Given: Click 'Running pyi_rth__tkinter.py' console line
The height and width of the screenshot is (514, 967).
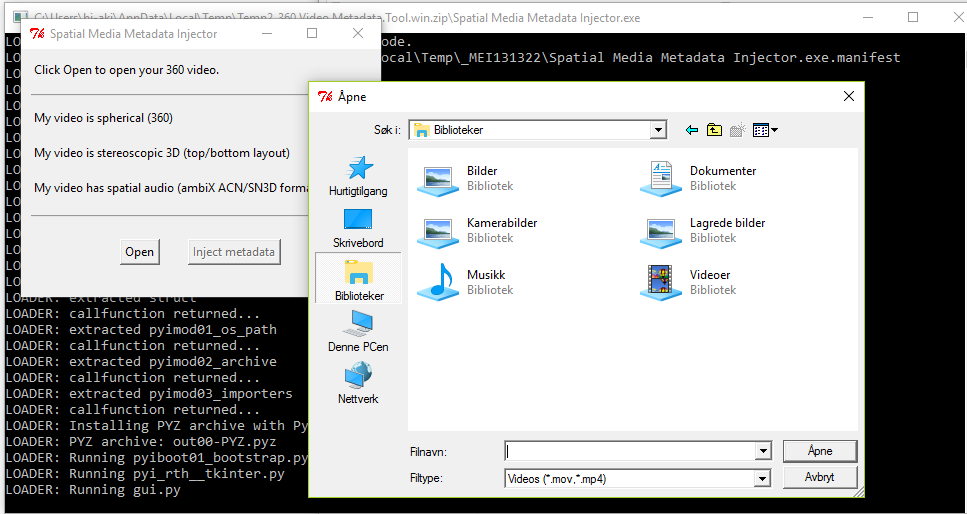Looking at the screenshot, I should [x=145, y=474].
